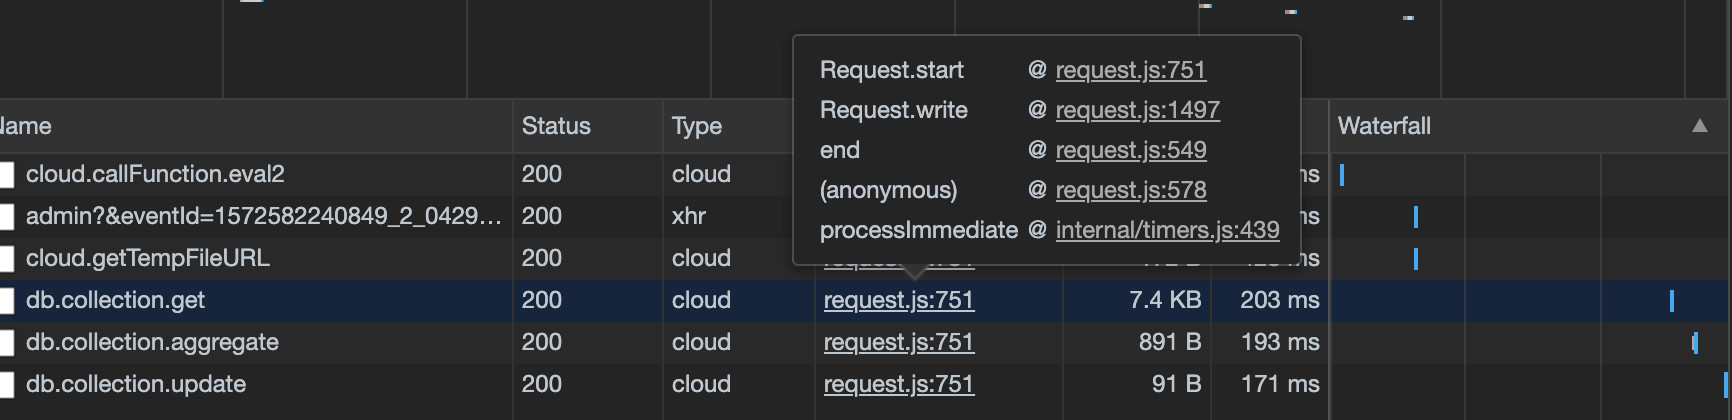The height and width of the screenshot is (420, 1732).
Task: Click the cloud.callFunction.eval2 waterfall bar
Action: point(1341,175)
